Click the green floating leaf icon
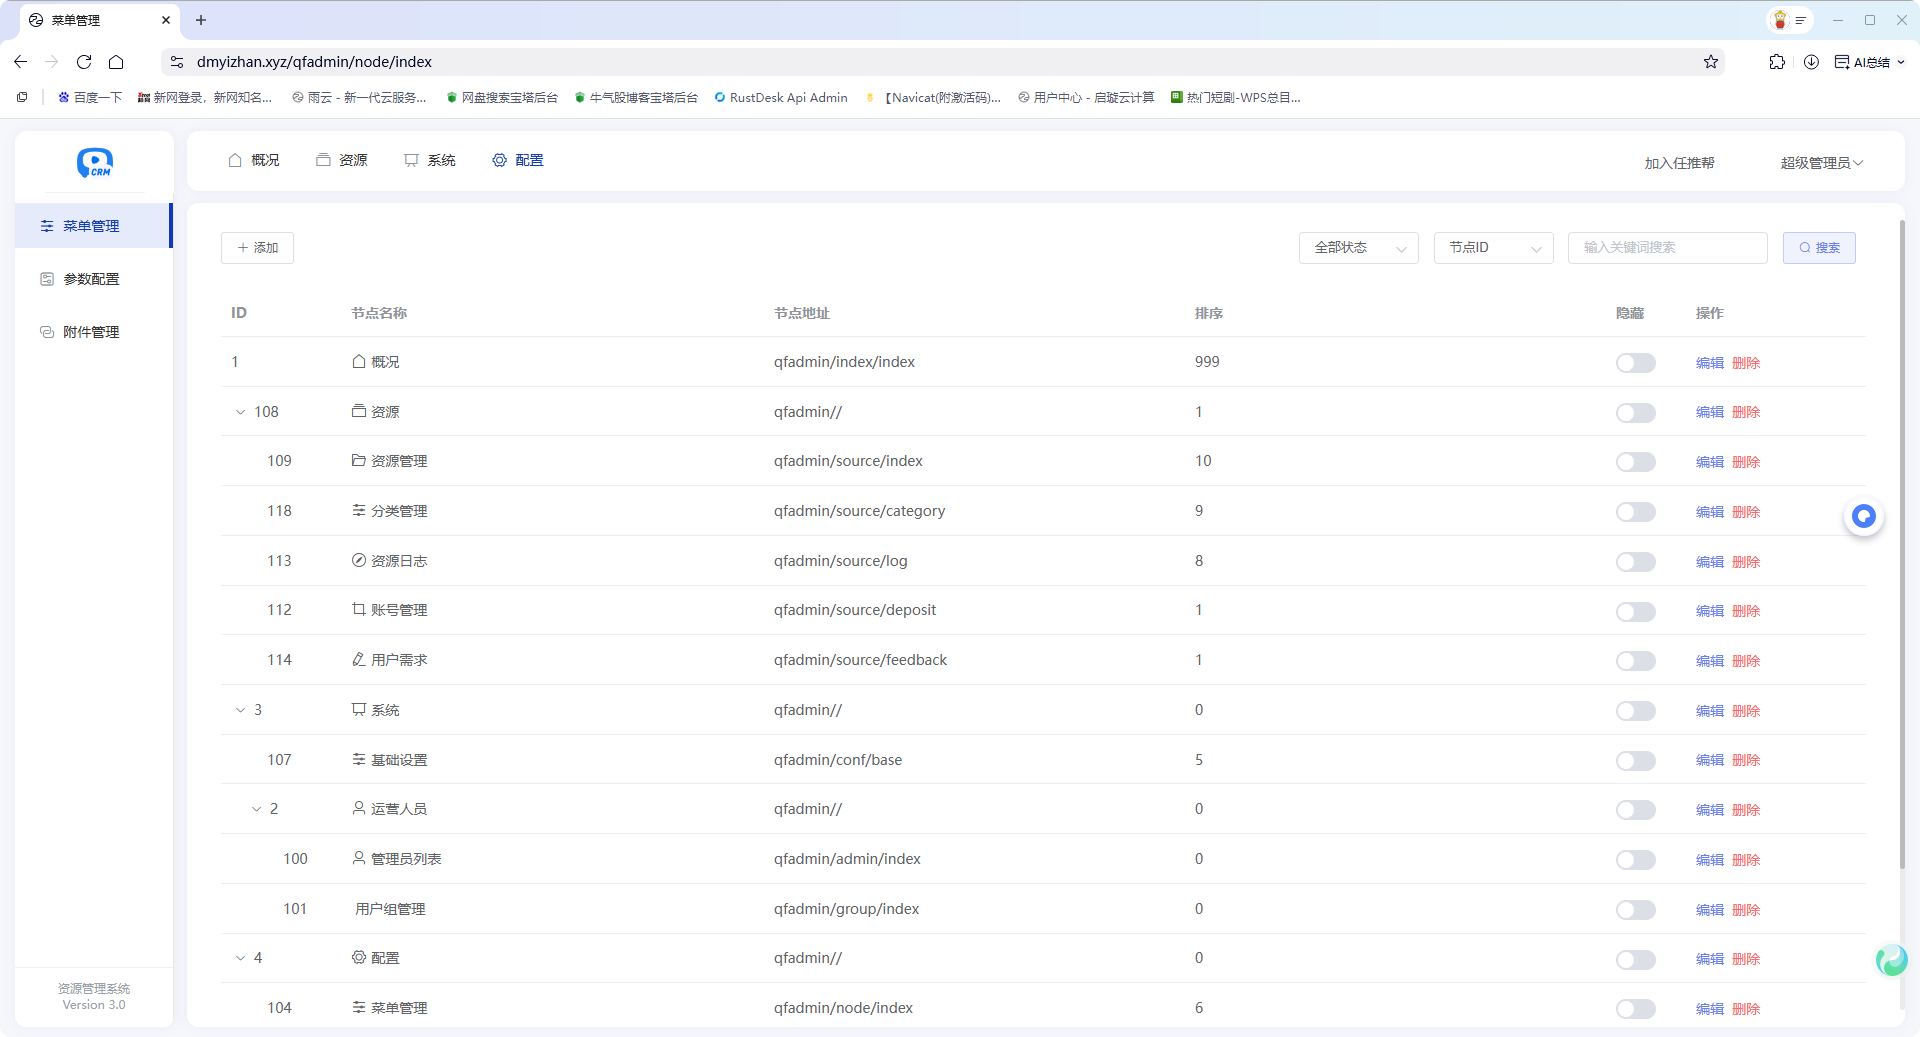Viewport: 1920px width, 1037px height. click(1891, 960)
